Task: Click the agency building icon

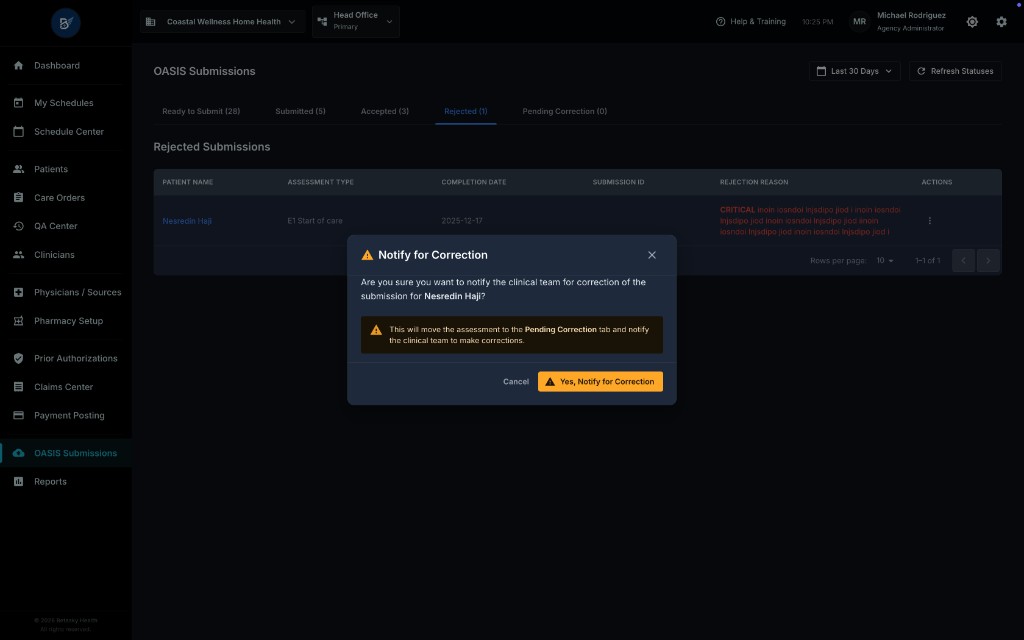Action: pos(150,22)
